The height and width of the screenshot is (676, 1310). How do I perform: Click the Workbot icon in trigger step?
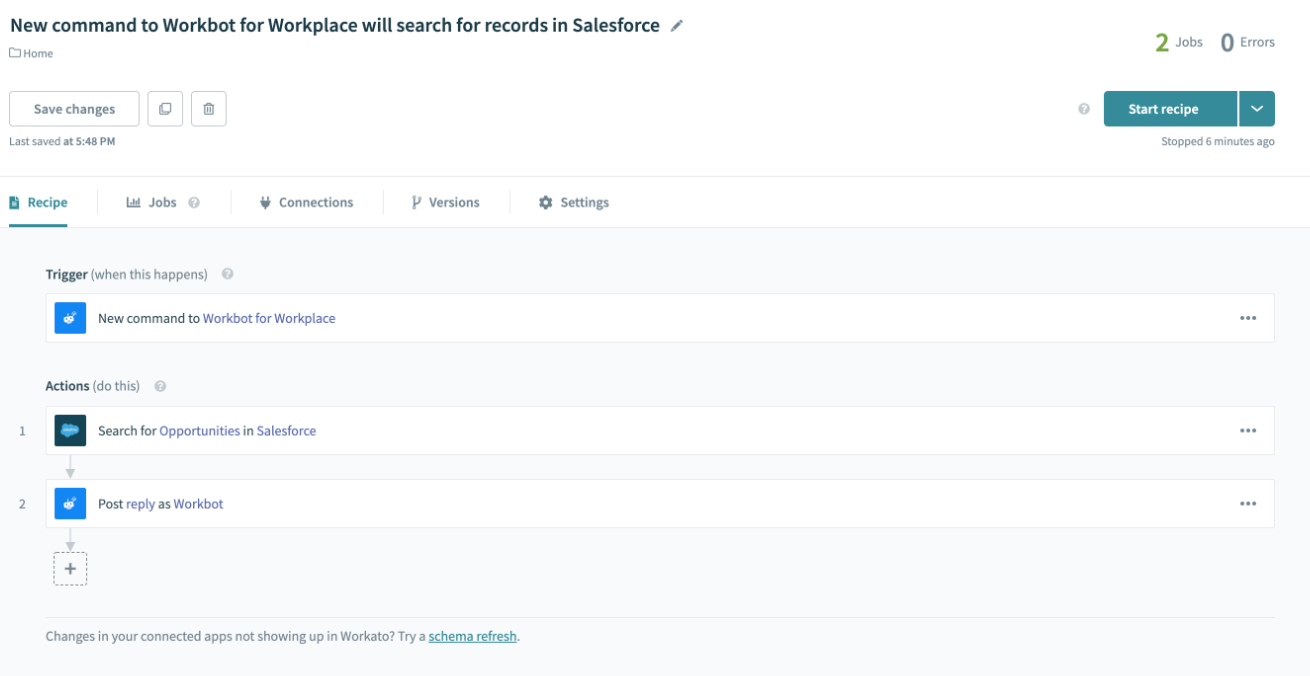click(70, 318)
